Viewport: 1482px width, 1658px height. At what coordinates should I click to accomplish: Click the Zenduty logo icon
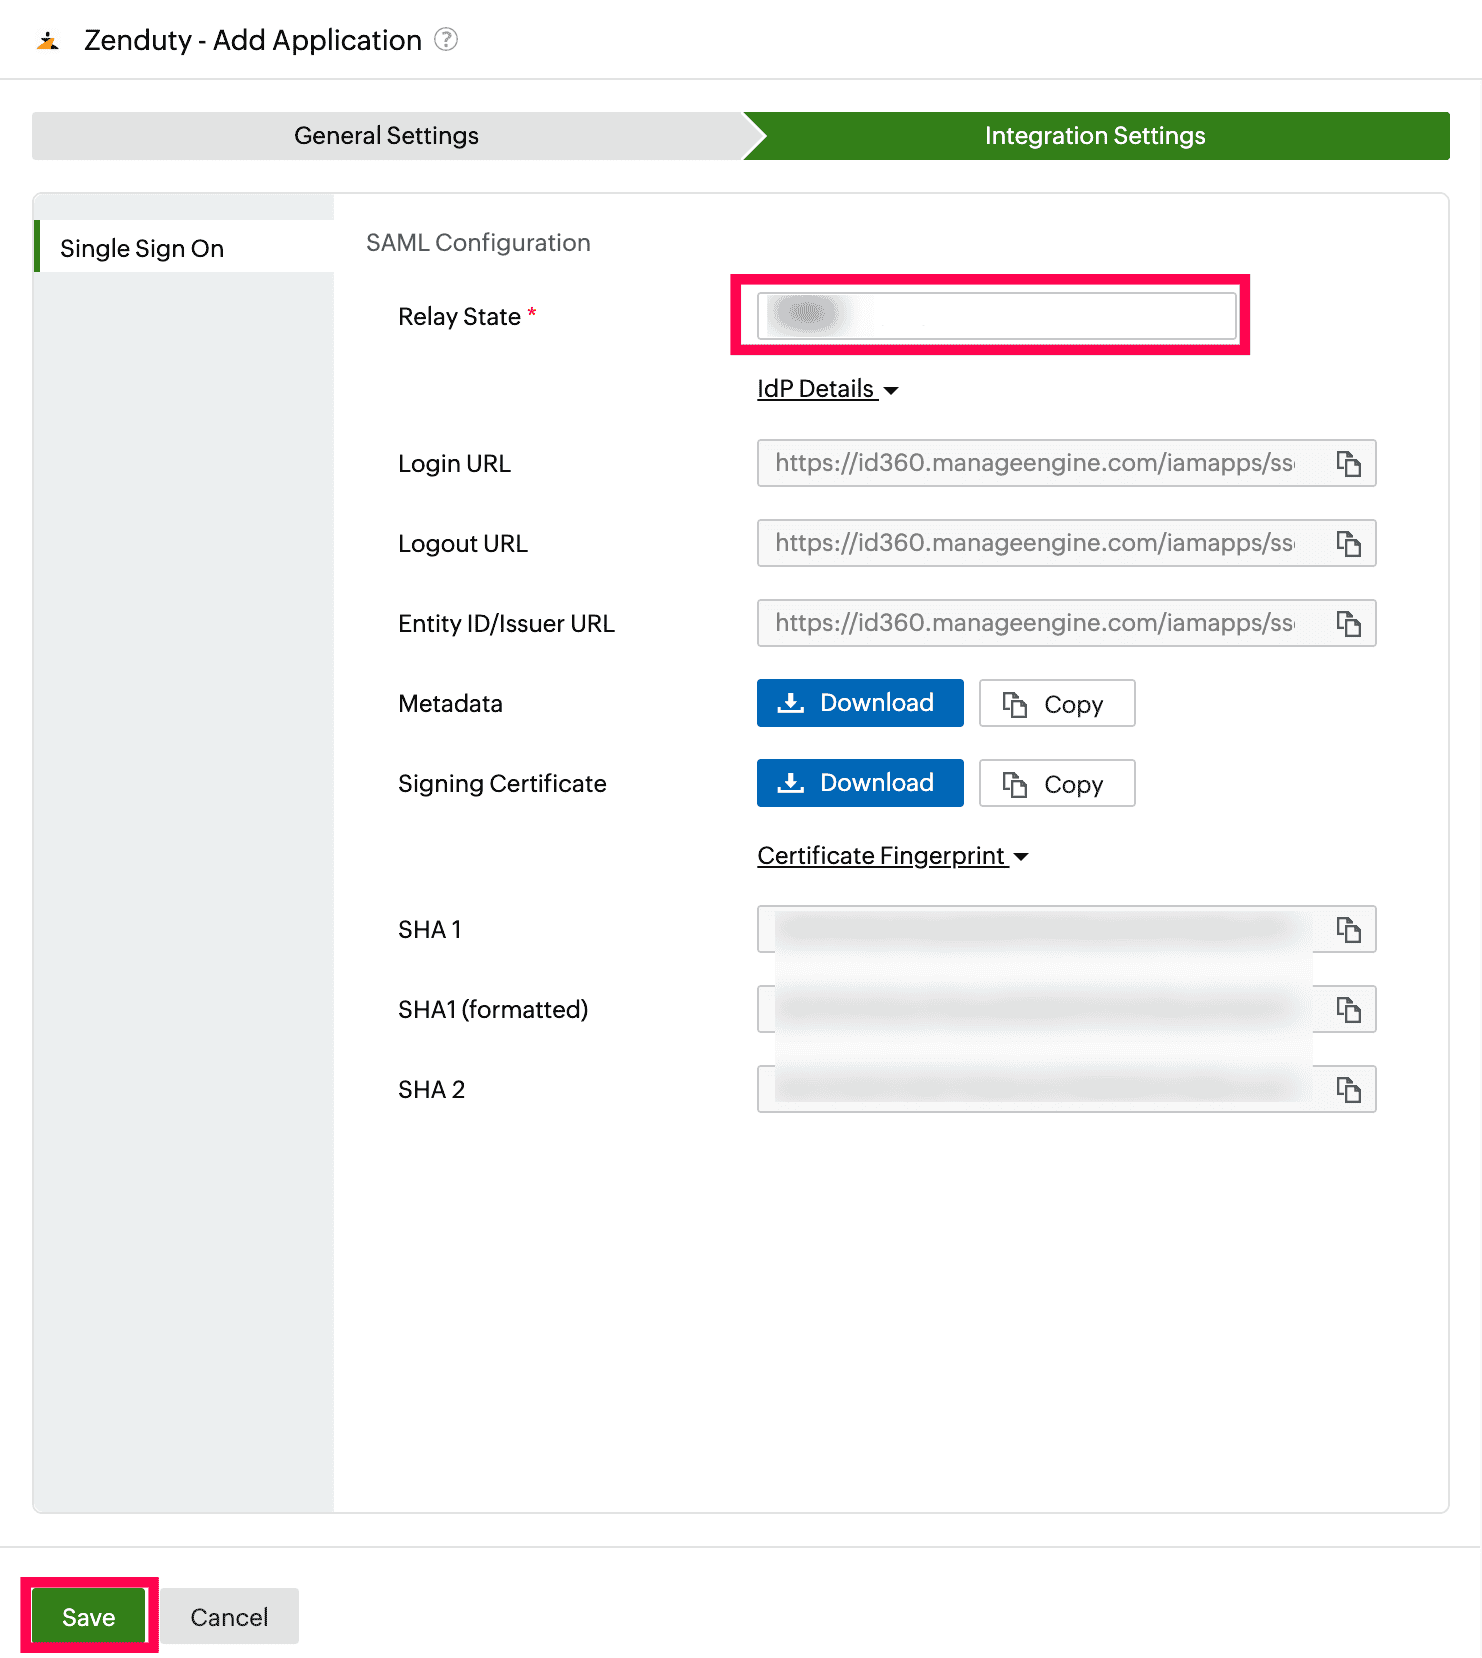pos(48,41)
